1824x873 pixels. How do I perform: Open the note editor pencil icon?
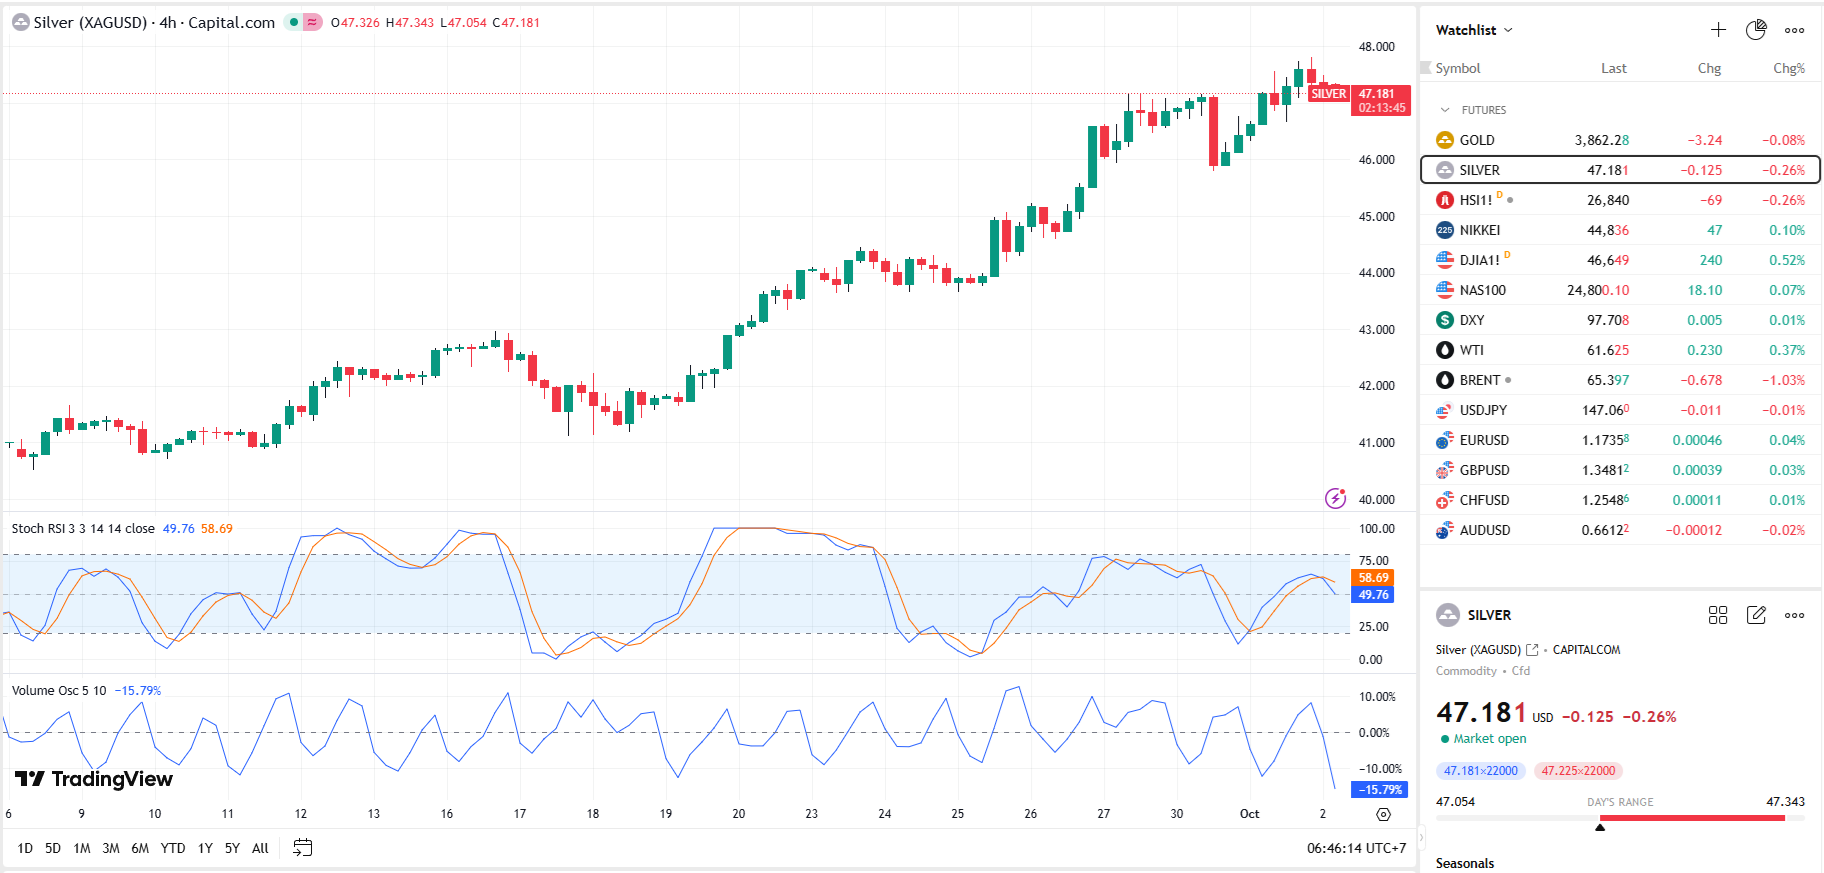[1756, 615]
